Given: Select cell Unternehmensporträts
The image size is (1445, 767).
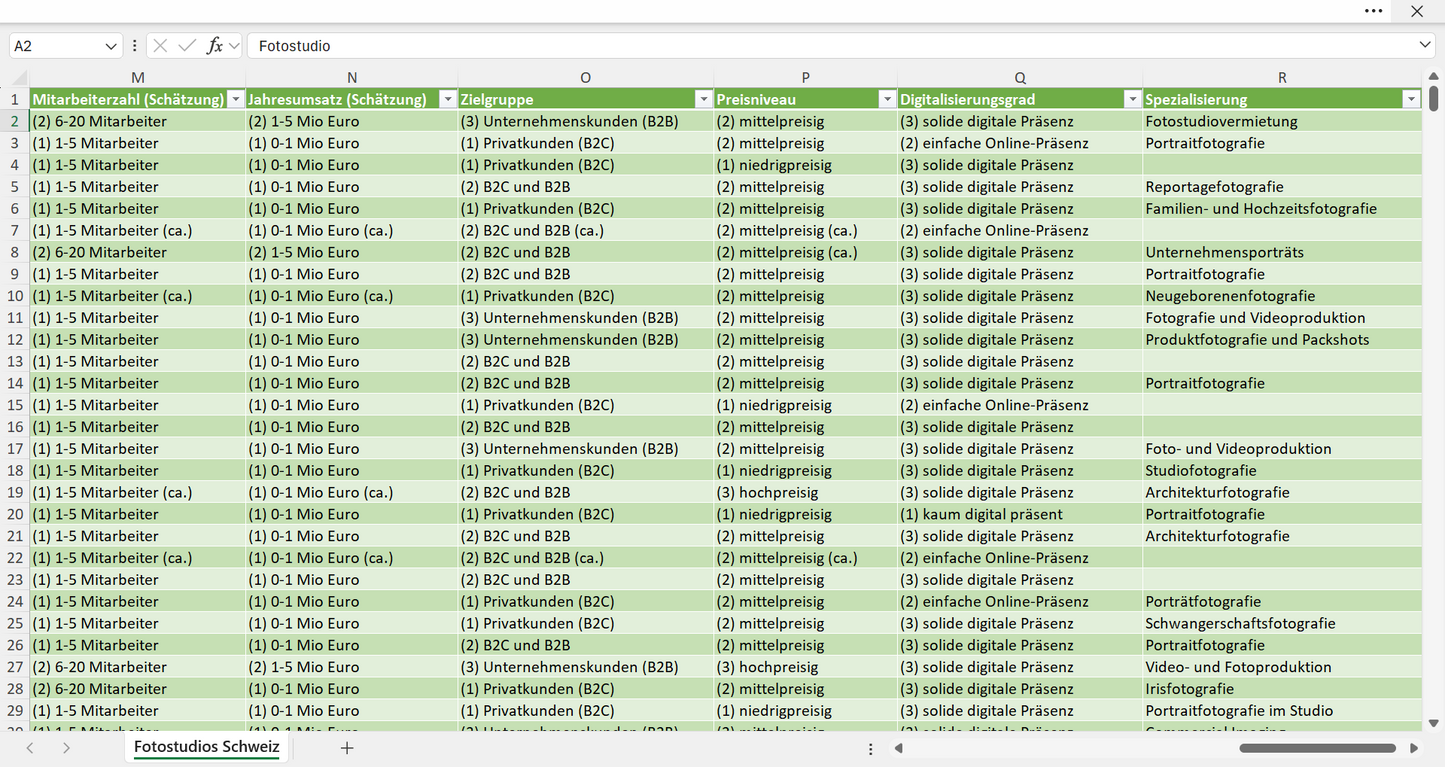Looking at the screenshot, I should click(1282, 252).
